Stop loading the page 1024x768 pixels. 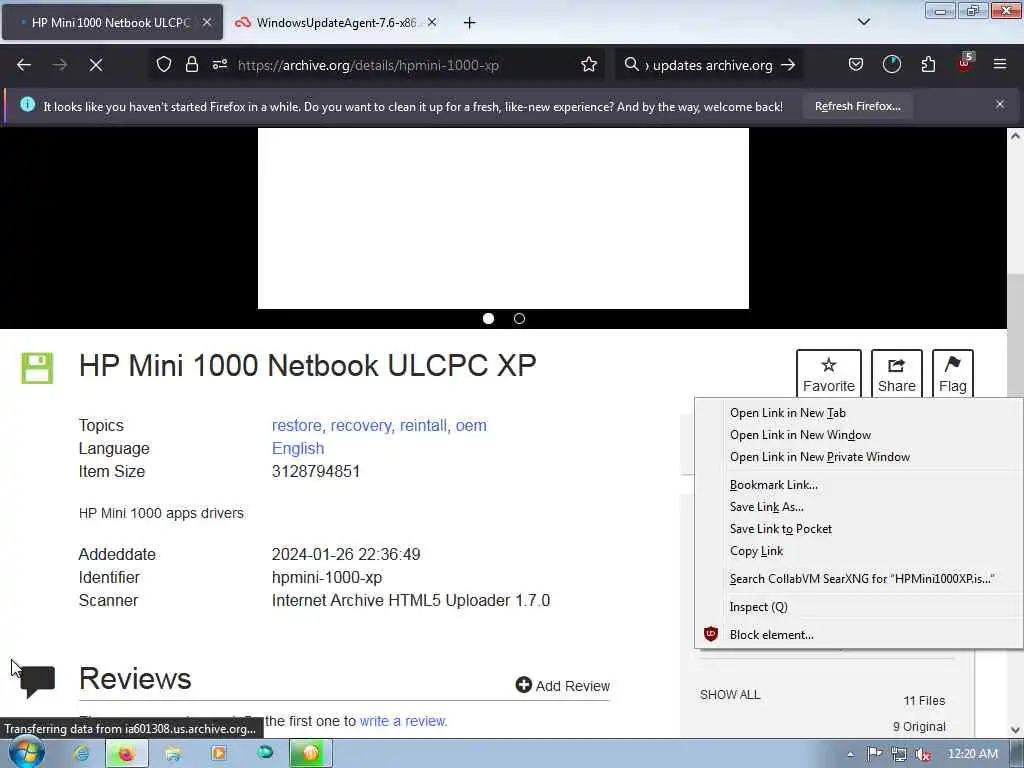click(96, 65)
